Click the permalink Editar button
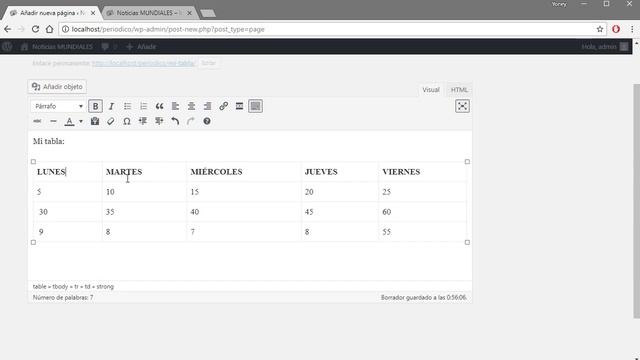Screen dimensions: 640x360 [x=208, y=63]
